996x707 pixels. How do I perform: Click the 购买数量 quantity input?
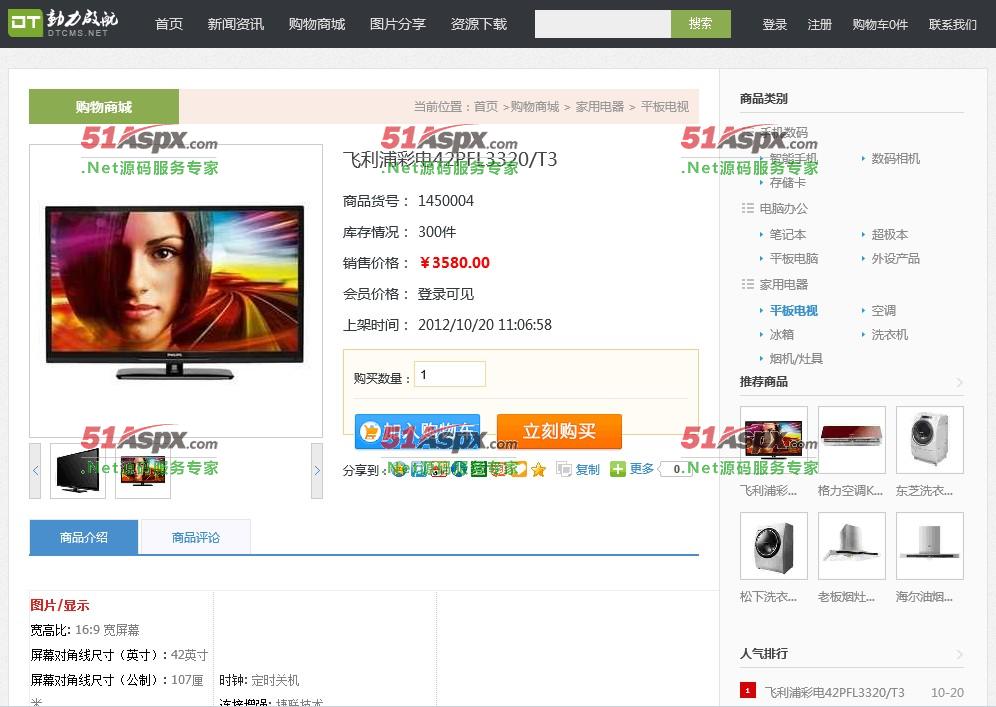(450, 374)
